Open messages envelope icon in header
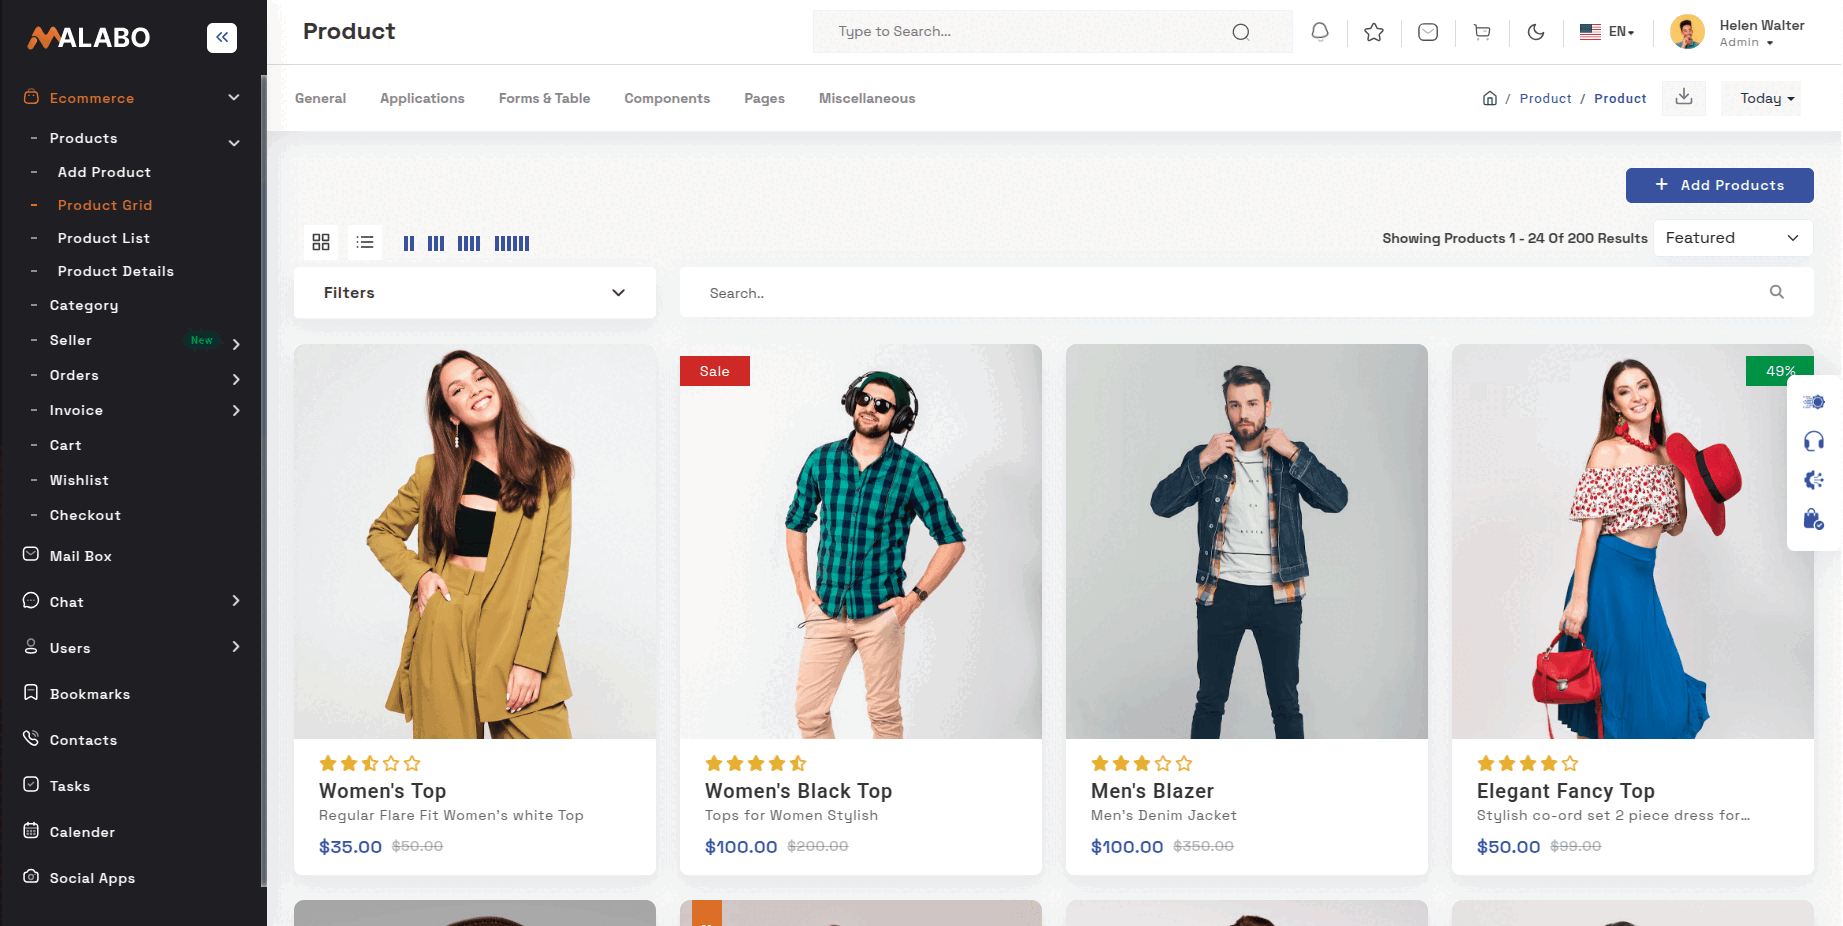Image resolution: width=1843 pixels, height=926 pixels. [1428, 32]
